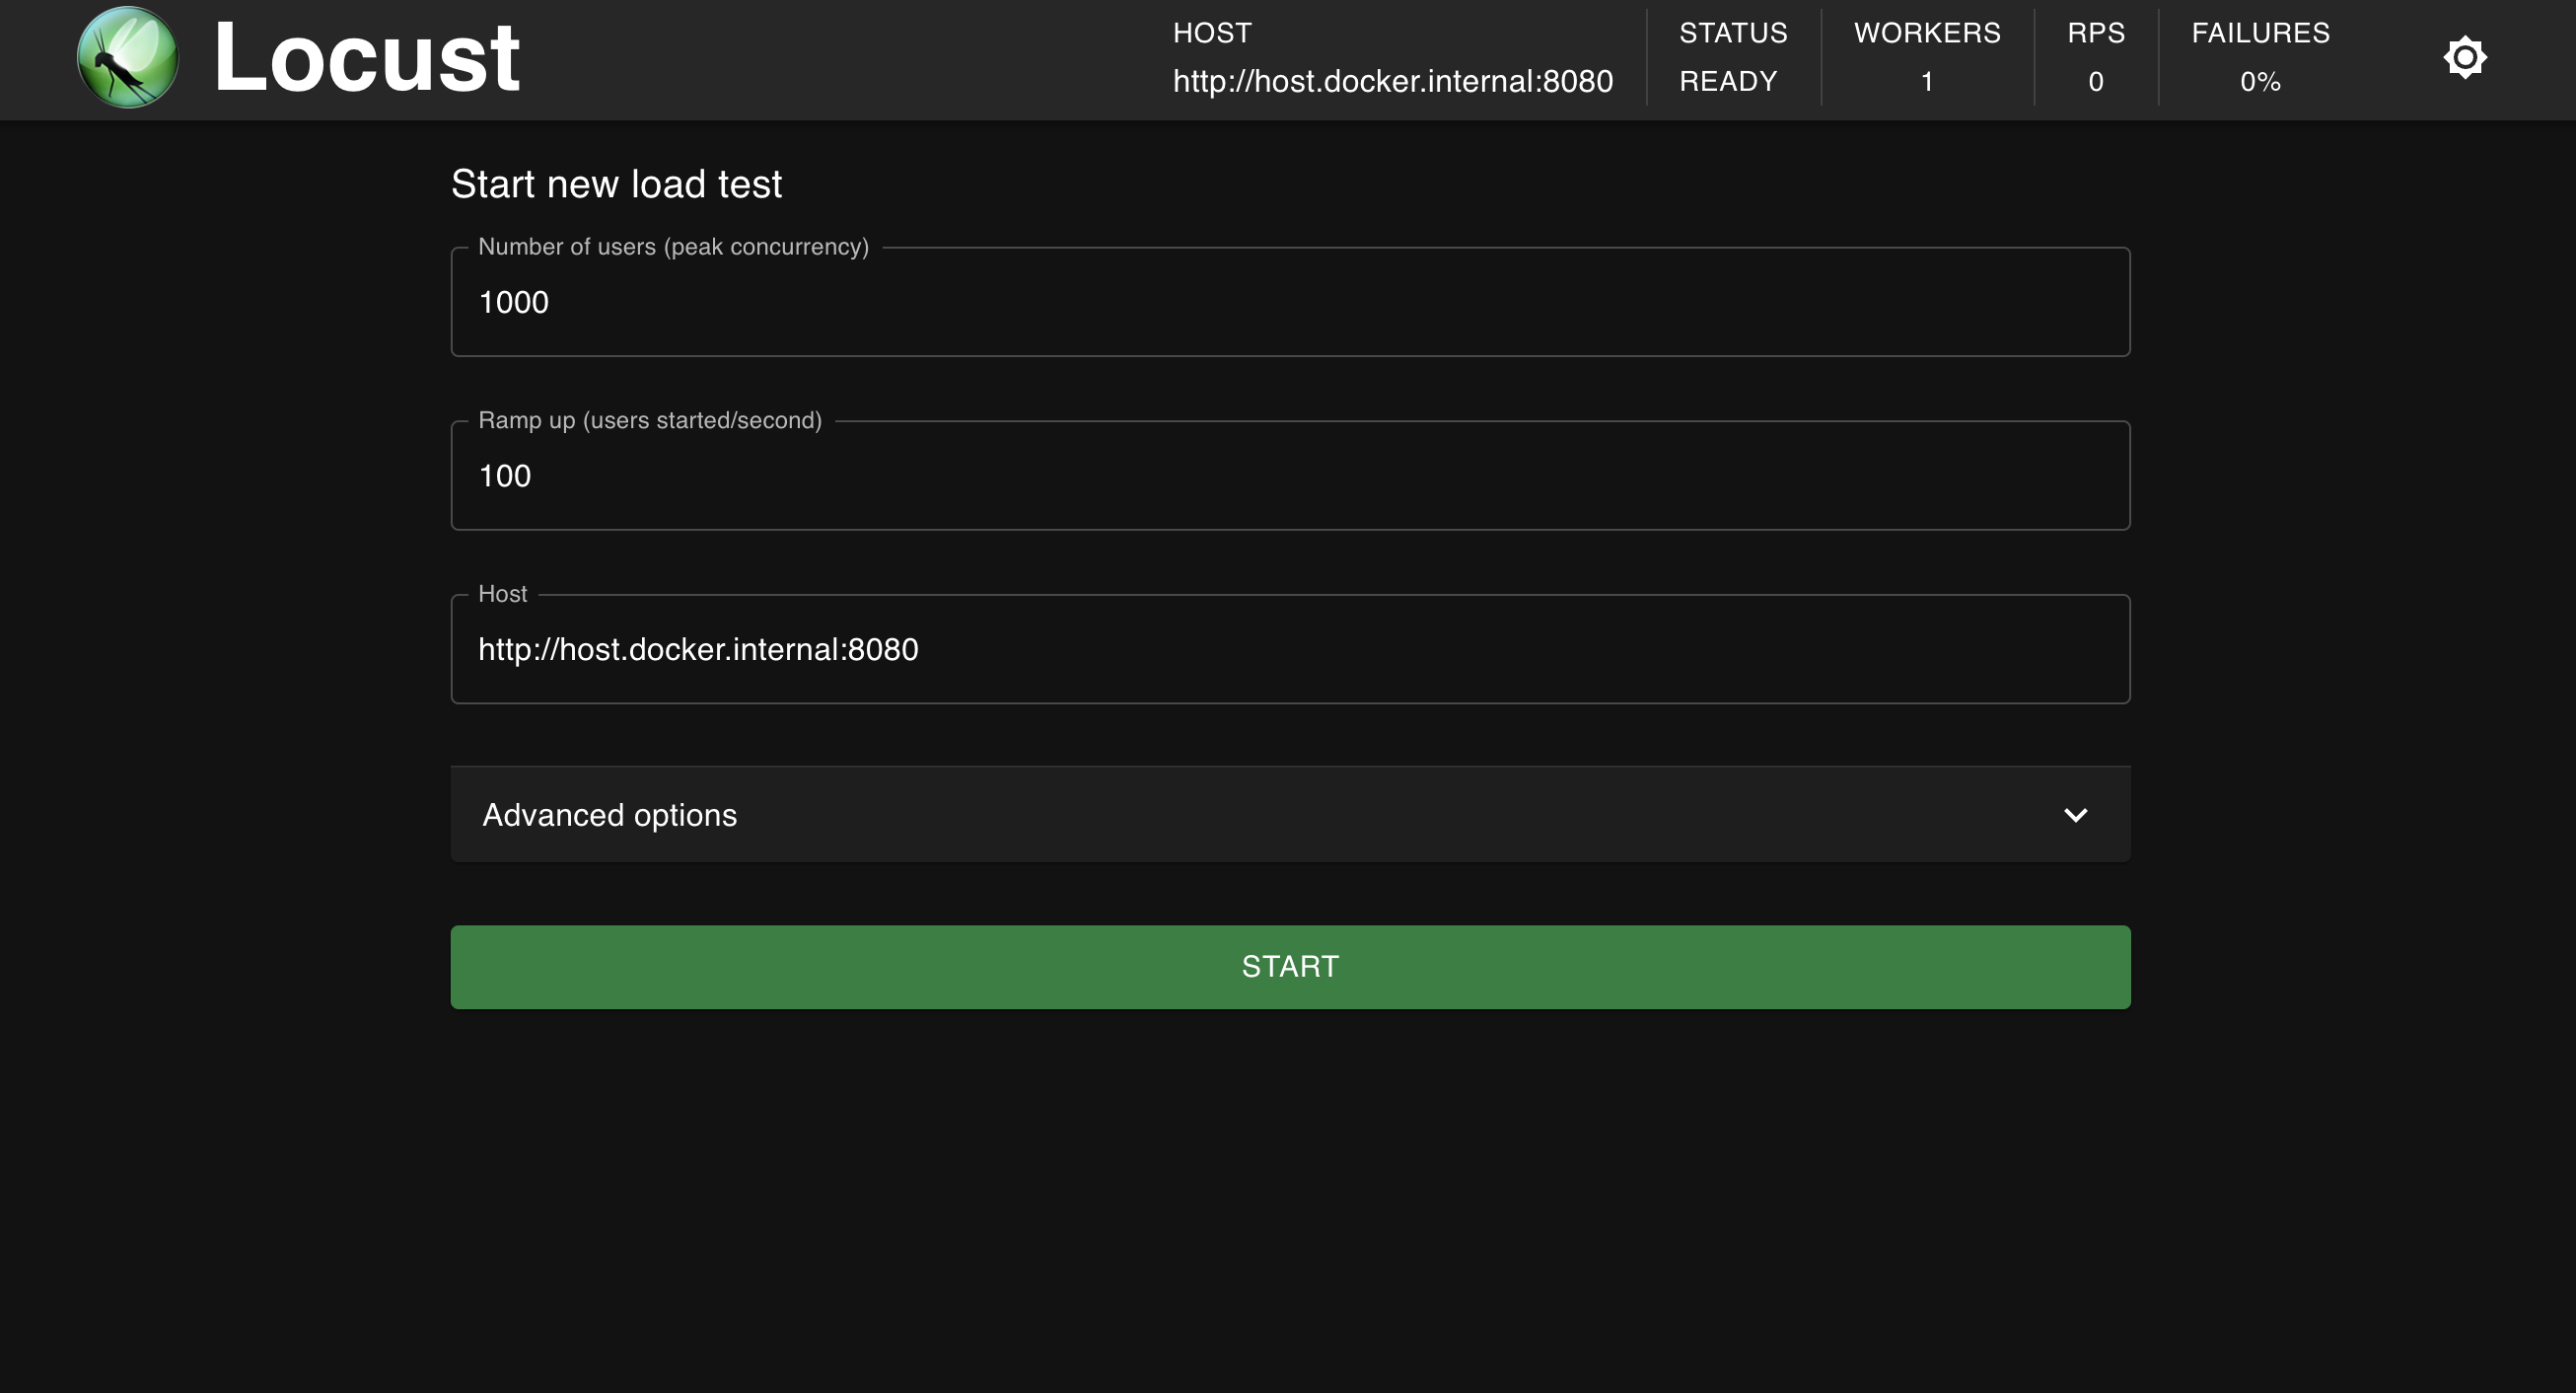Image resolution: width=2576 pixels, height=1393 pixels.
Task: Click the Locust title text in header
Action: [x=366, y=58]
